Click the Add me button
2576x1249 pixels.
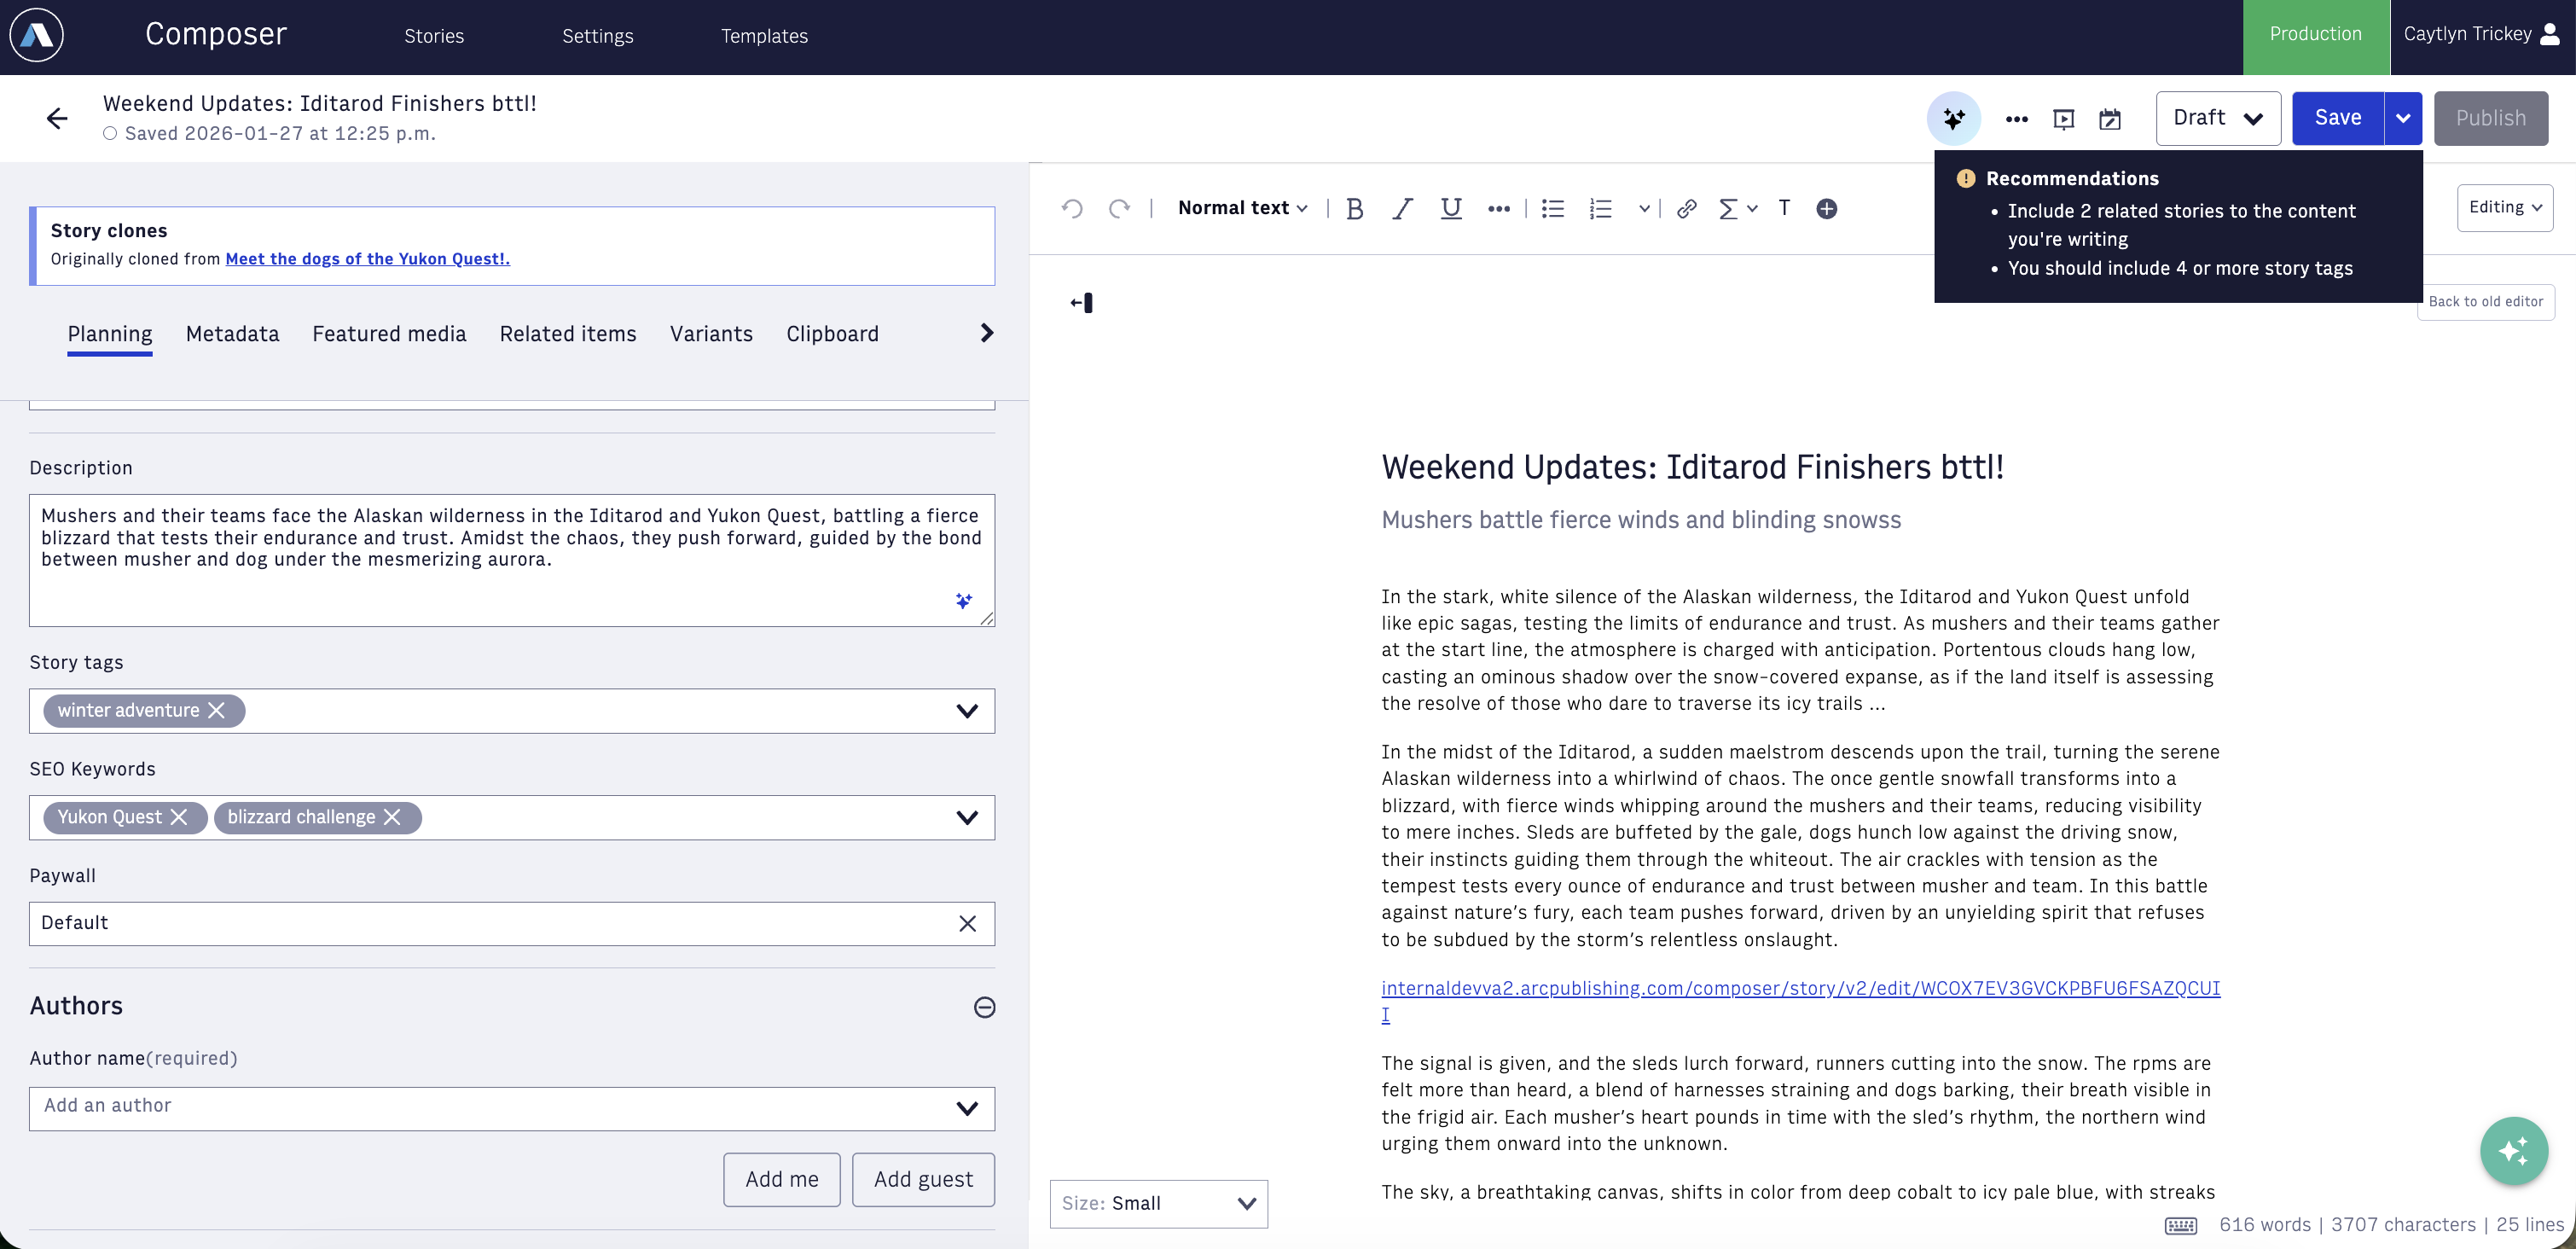(781, 1179)
